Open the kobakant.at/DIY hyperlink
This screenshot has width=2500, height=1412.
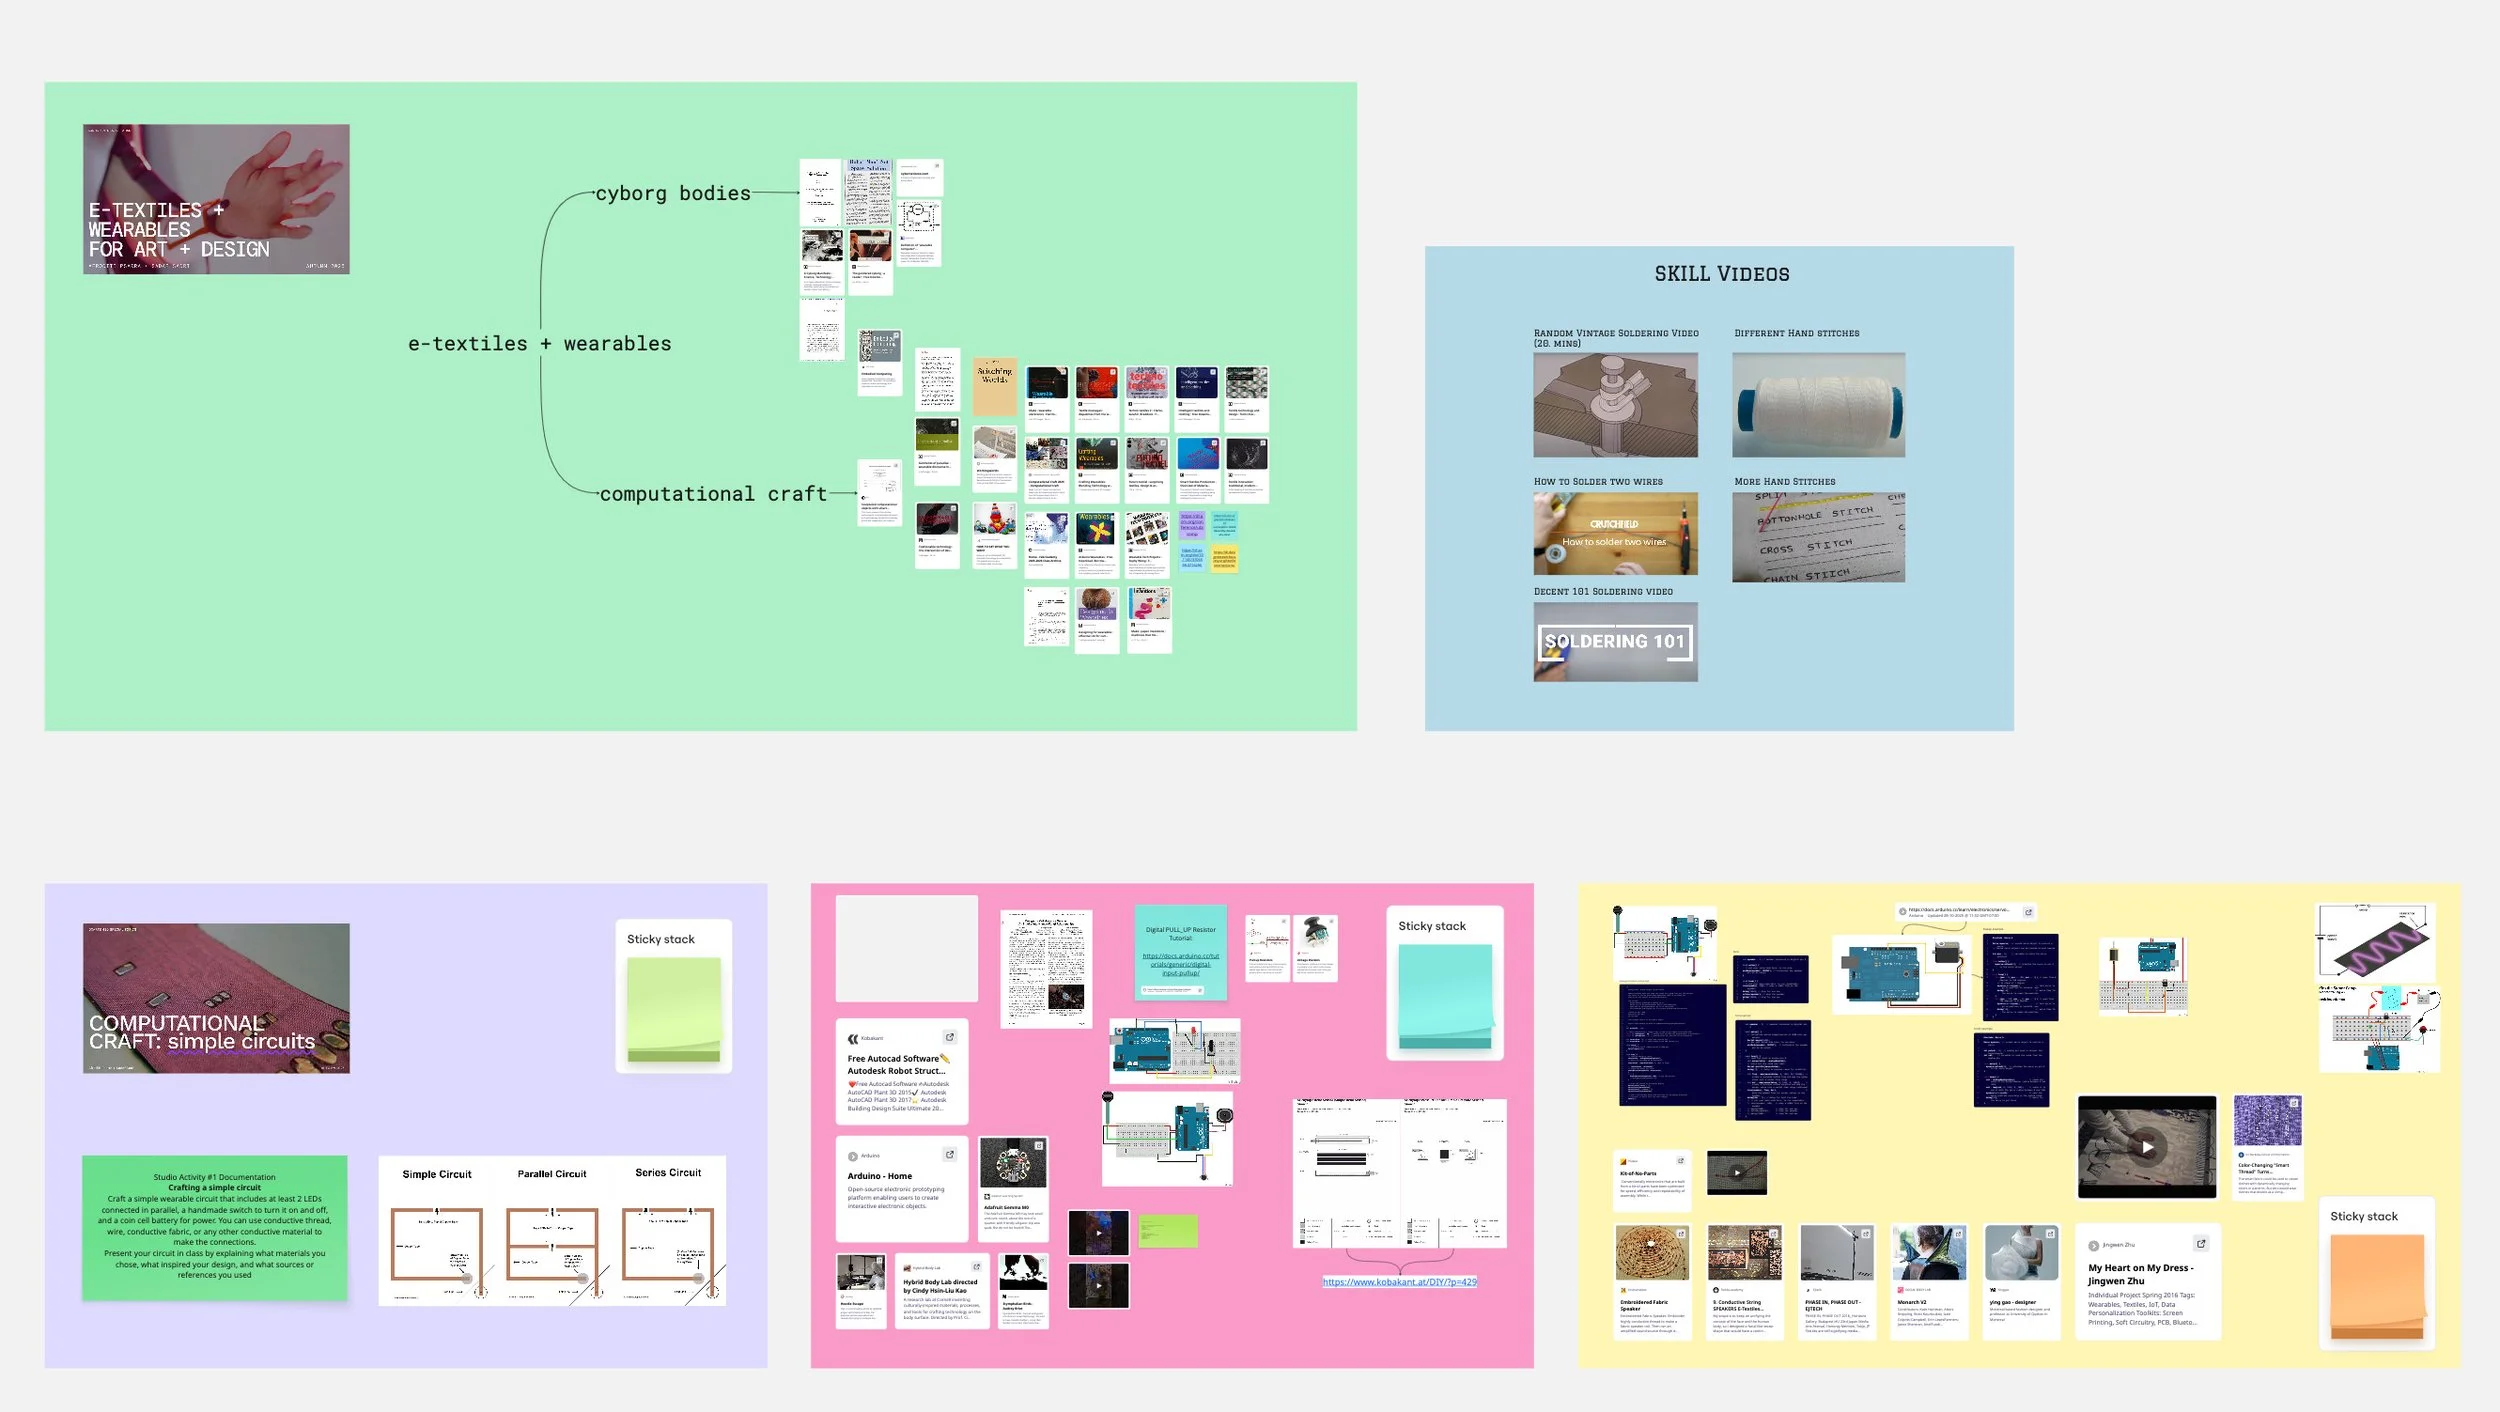coord(1399,1281)
